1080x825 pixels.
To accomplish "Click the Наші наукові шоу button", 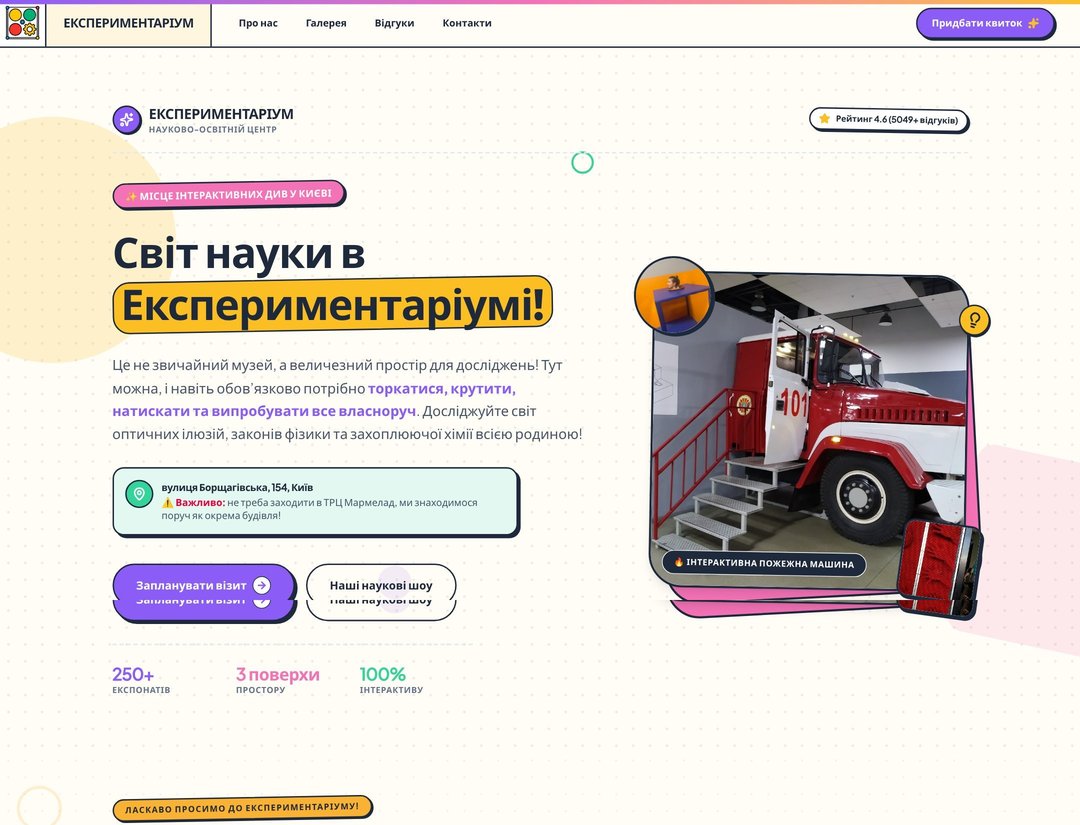I will coord(381,585).
